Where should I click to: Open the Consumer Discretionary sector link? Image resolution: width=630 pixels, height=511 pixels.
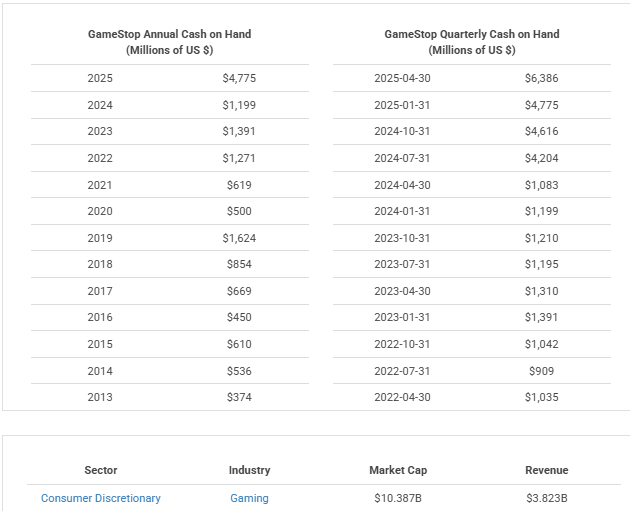[x=100, y=498]
